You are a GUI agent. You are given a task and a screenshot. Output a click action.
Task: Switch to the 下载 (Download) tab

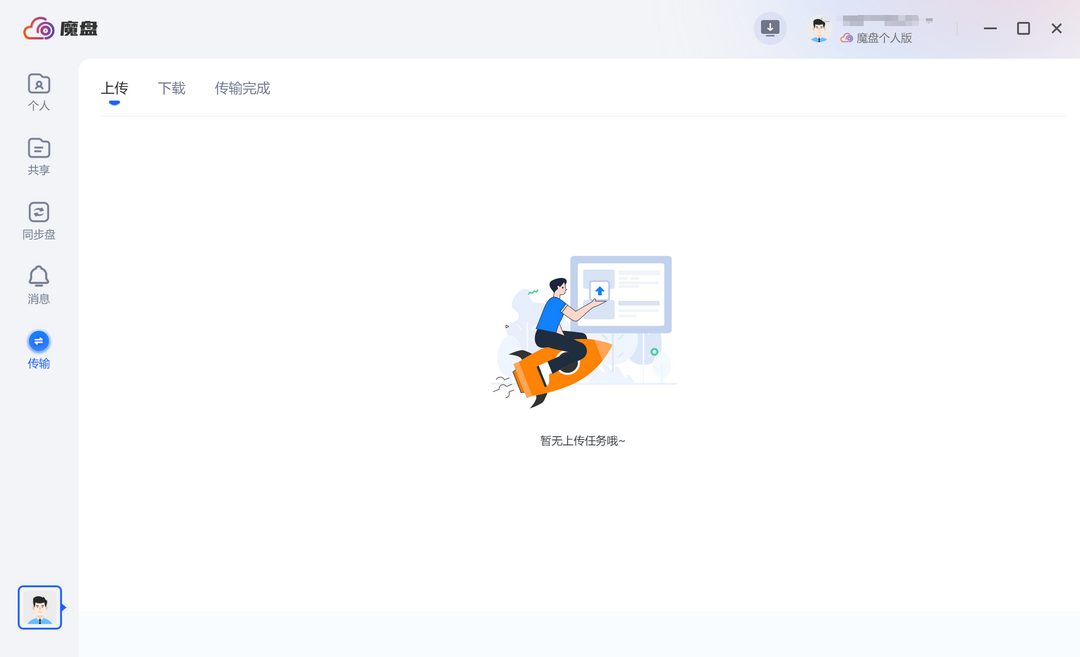coord(170,88)
